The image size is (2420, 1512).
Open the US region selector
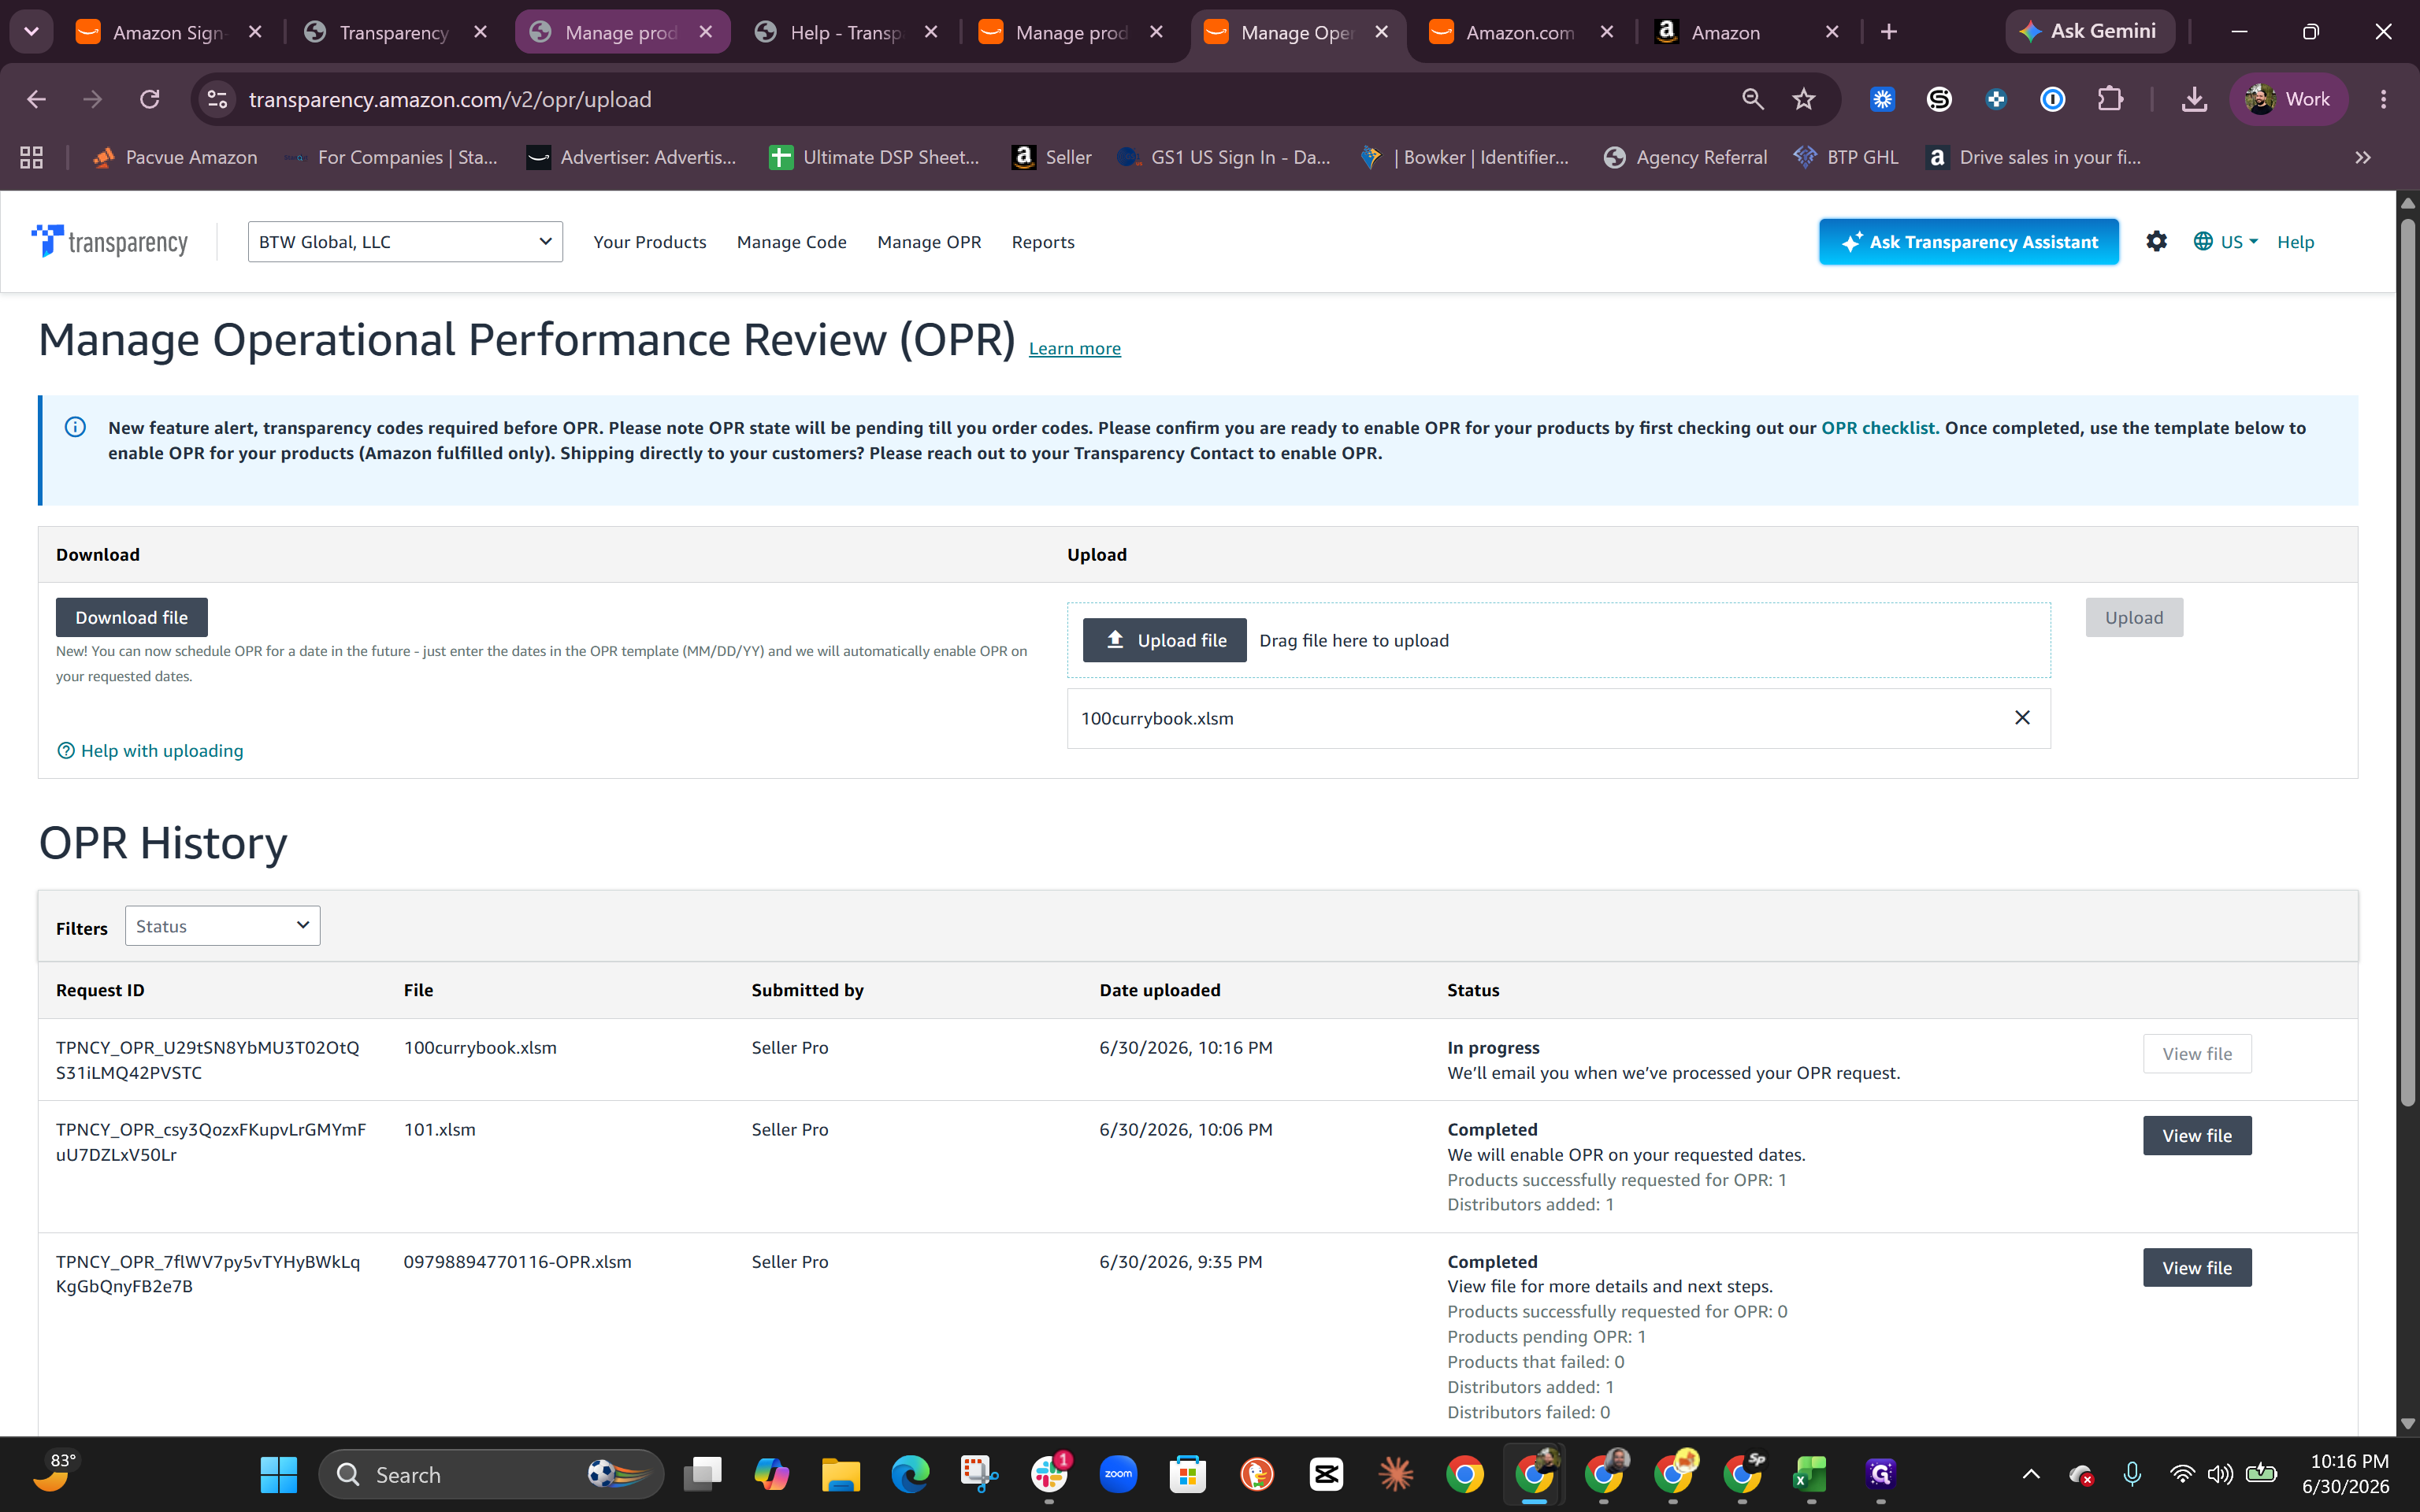pyautogui.click(x=2225, y=241)
